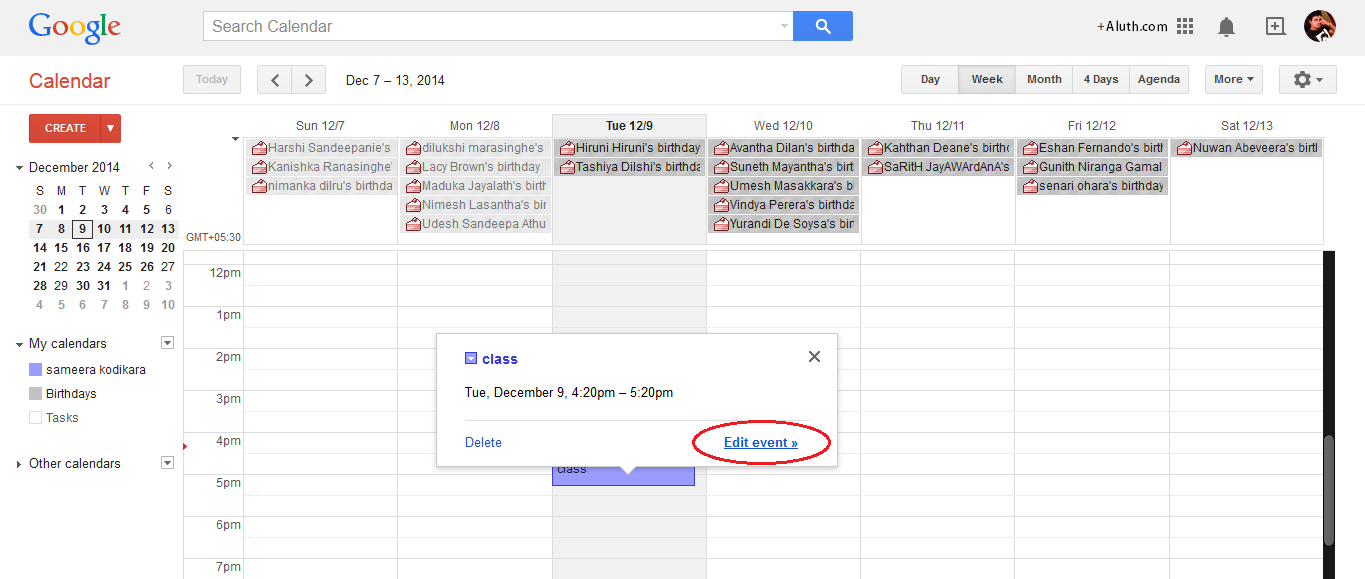The width and height of the screenshot is (1365, 579).
Task: Click the profile picture avatar
Action: point(1321,26)
